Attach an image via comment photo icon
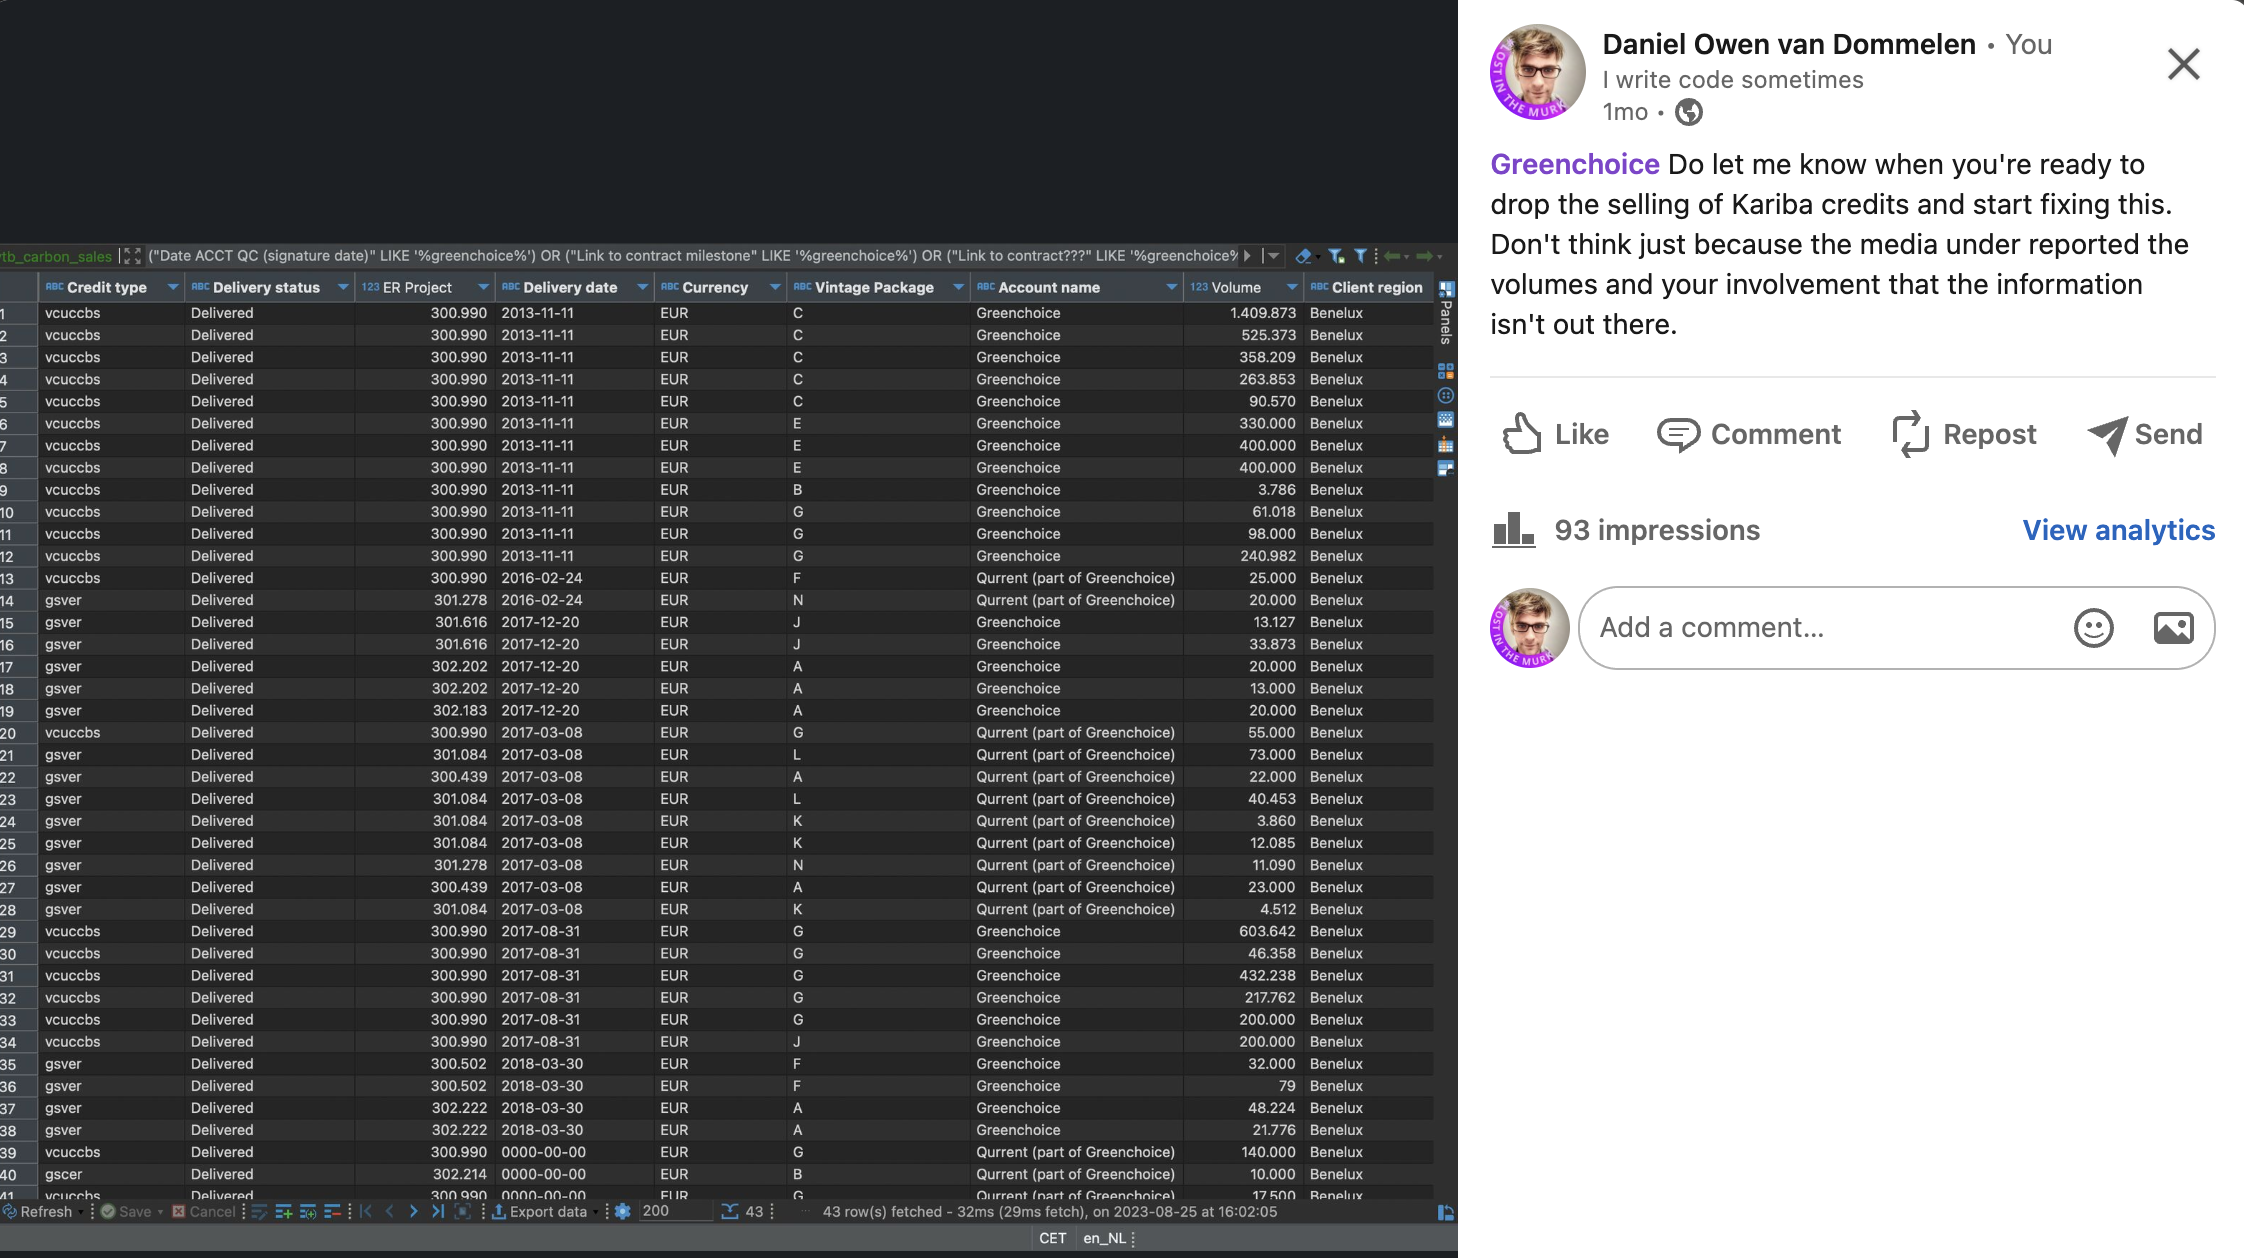Image resolution: width=2244 pixels, height=1258 pixels. (2173, 628)
